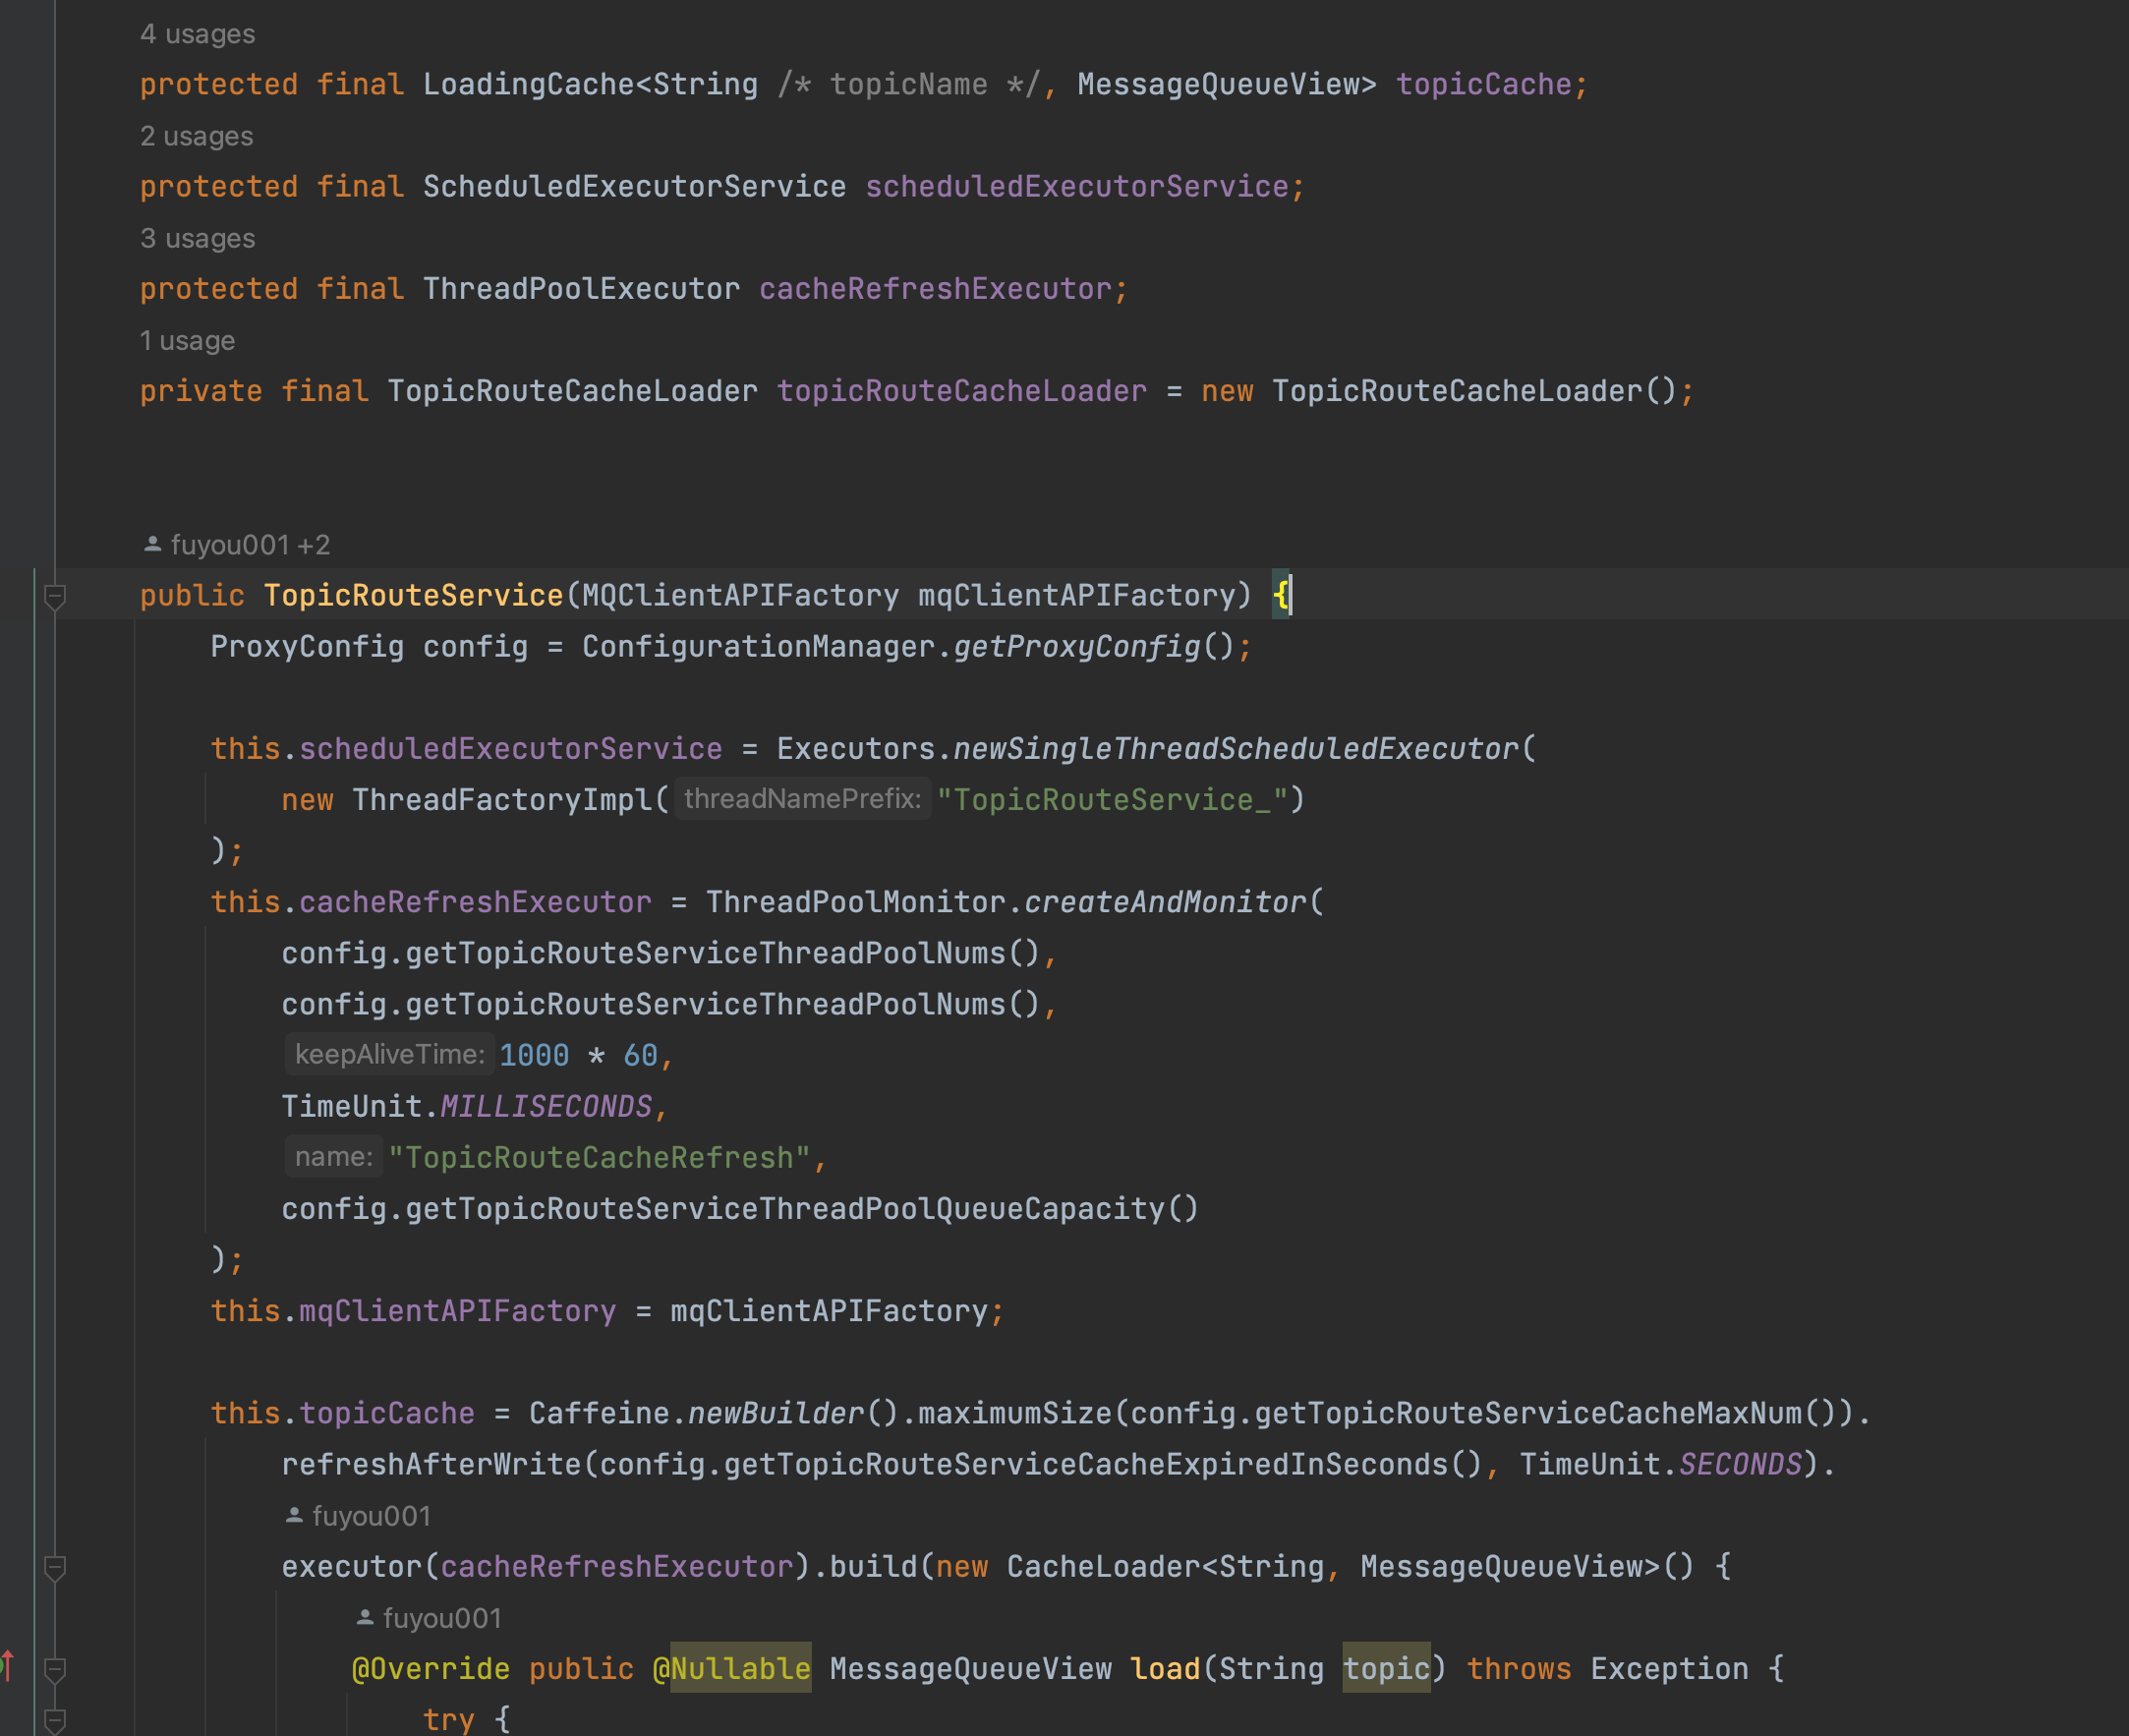Open the 2 usages hint above scheduledExecutorService
The height and width of the screenshot is (1736, 2129).
point(197,135)
